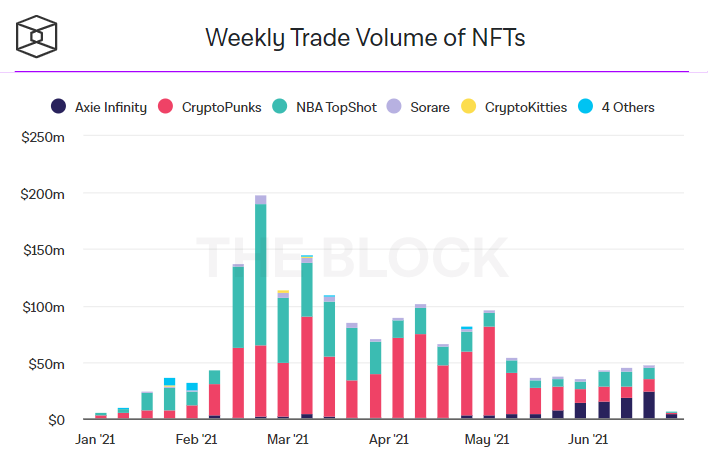Click the $250m y-axis label
This screenshot has width=710, height=457.
point(43,137)
